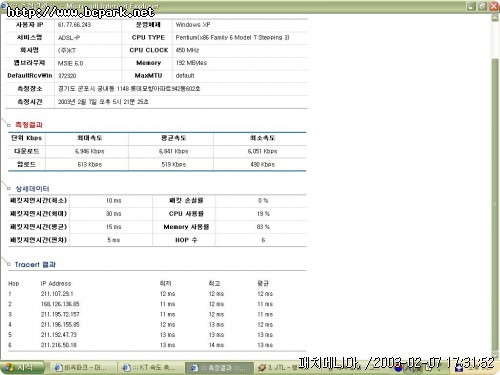Select the active 측정결과 taskbar button

(218, 368)
